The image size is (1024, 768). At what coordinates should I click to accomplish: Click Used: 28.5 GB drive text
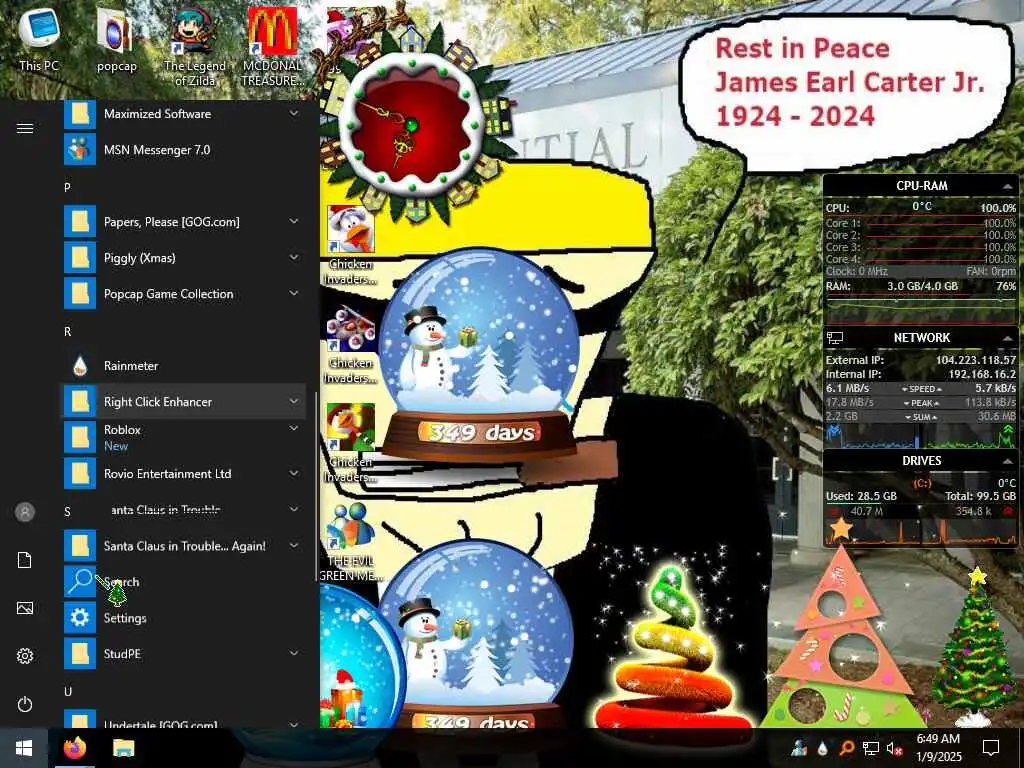pyautogui.click(x=861, y=496)
